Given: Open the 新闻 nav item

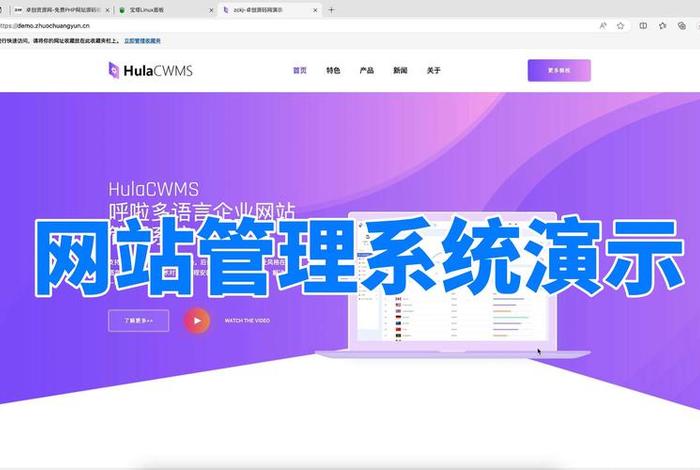Looking at the screenshot, I should click(x=400, y=71).
